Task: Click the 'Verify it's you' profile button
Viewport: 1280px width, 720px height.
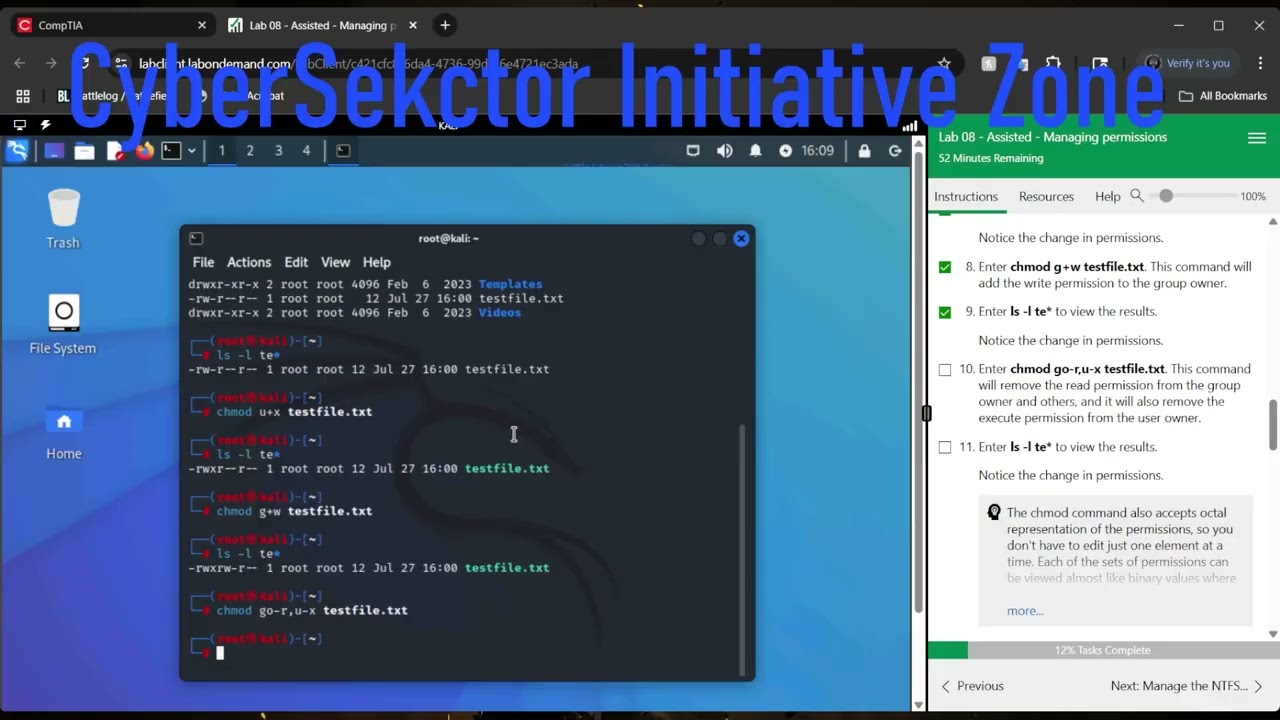Action: tap(1187, 63)
